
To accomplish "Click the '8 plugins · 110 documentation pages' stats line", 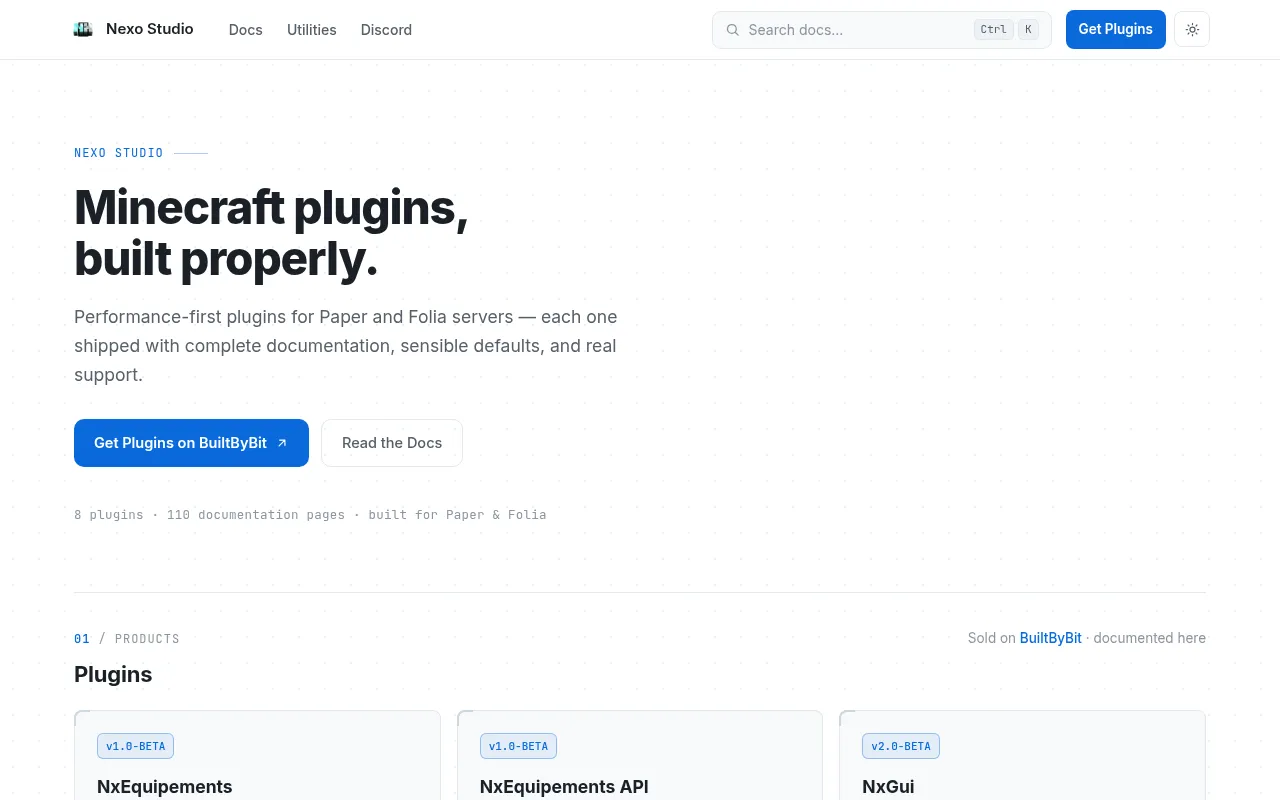I will coord(310,515).
